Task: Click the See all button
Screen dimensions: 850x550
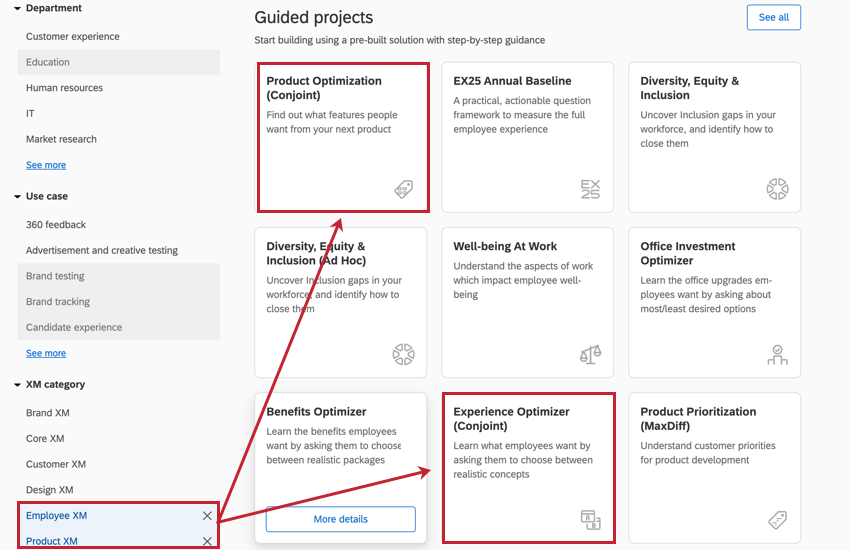Action: (774, 17)
